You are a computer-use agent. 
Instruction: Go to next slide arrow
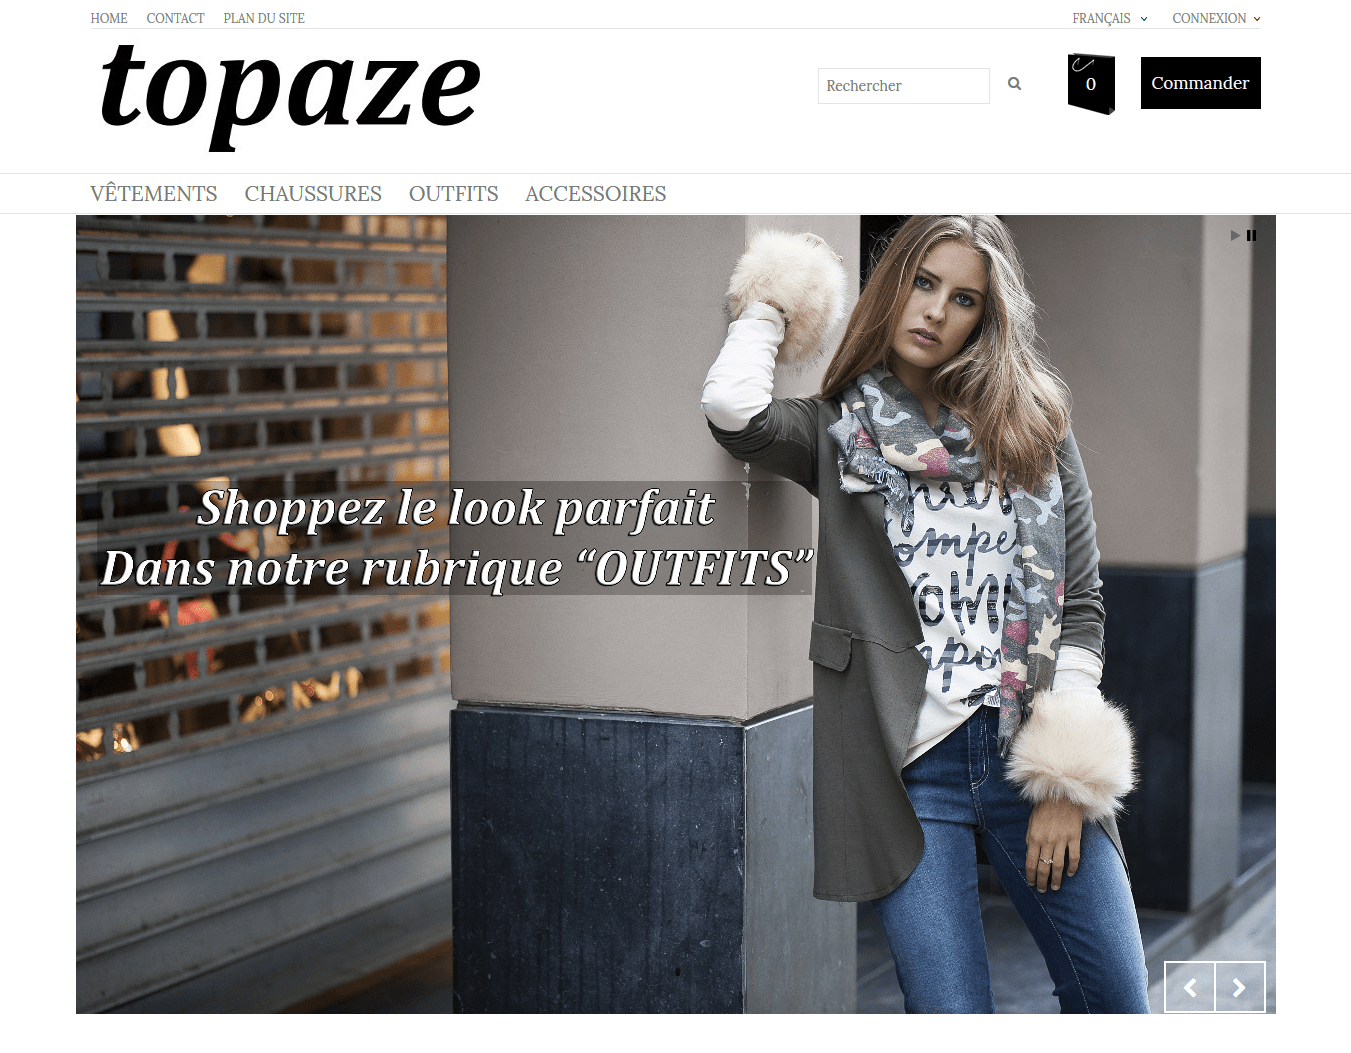pyautogui.click(x=1240, y=987)
